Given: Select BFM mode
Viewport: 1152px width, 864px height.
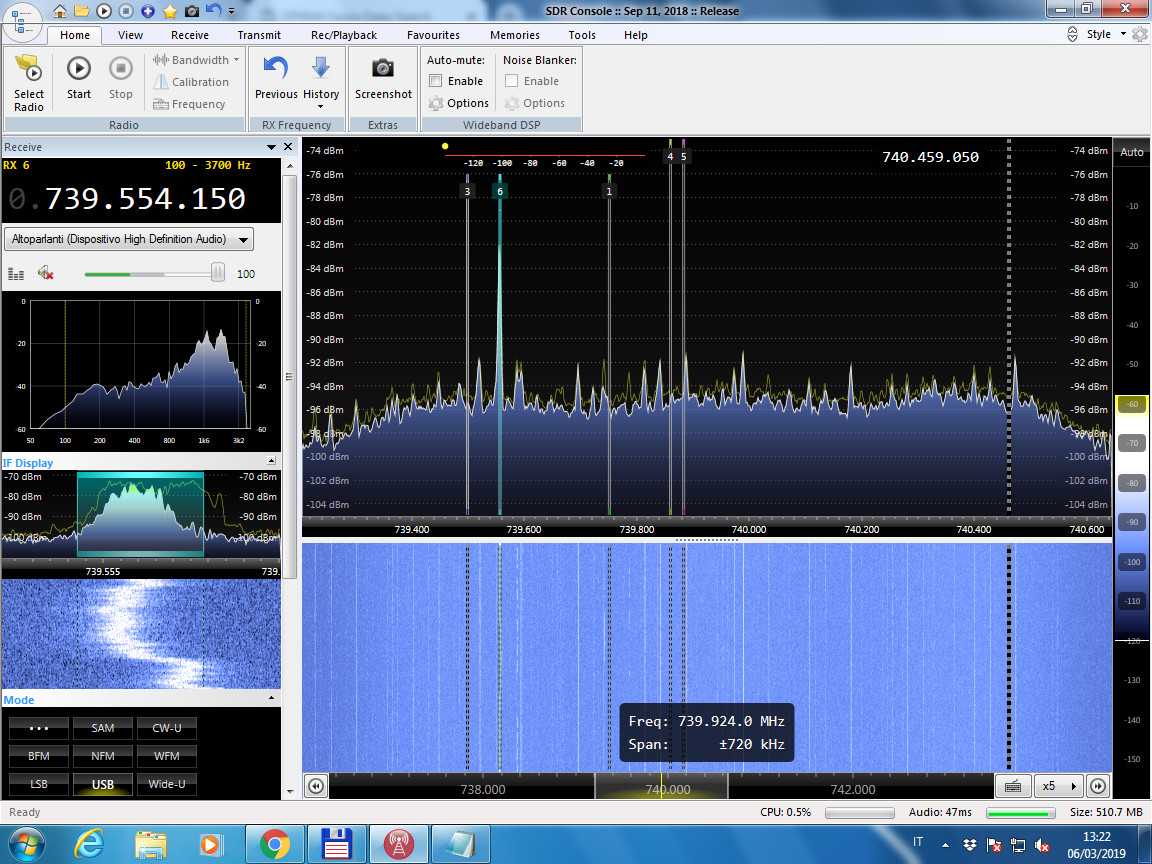Looking at the screenshot, I should (39, 756).
